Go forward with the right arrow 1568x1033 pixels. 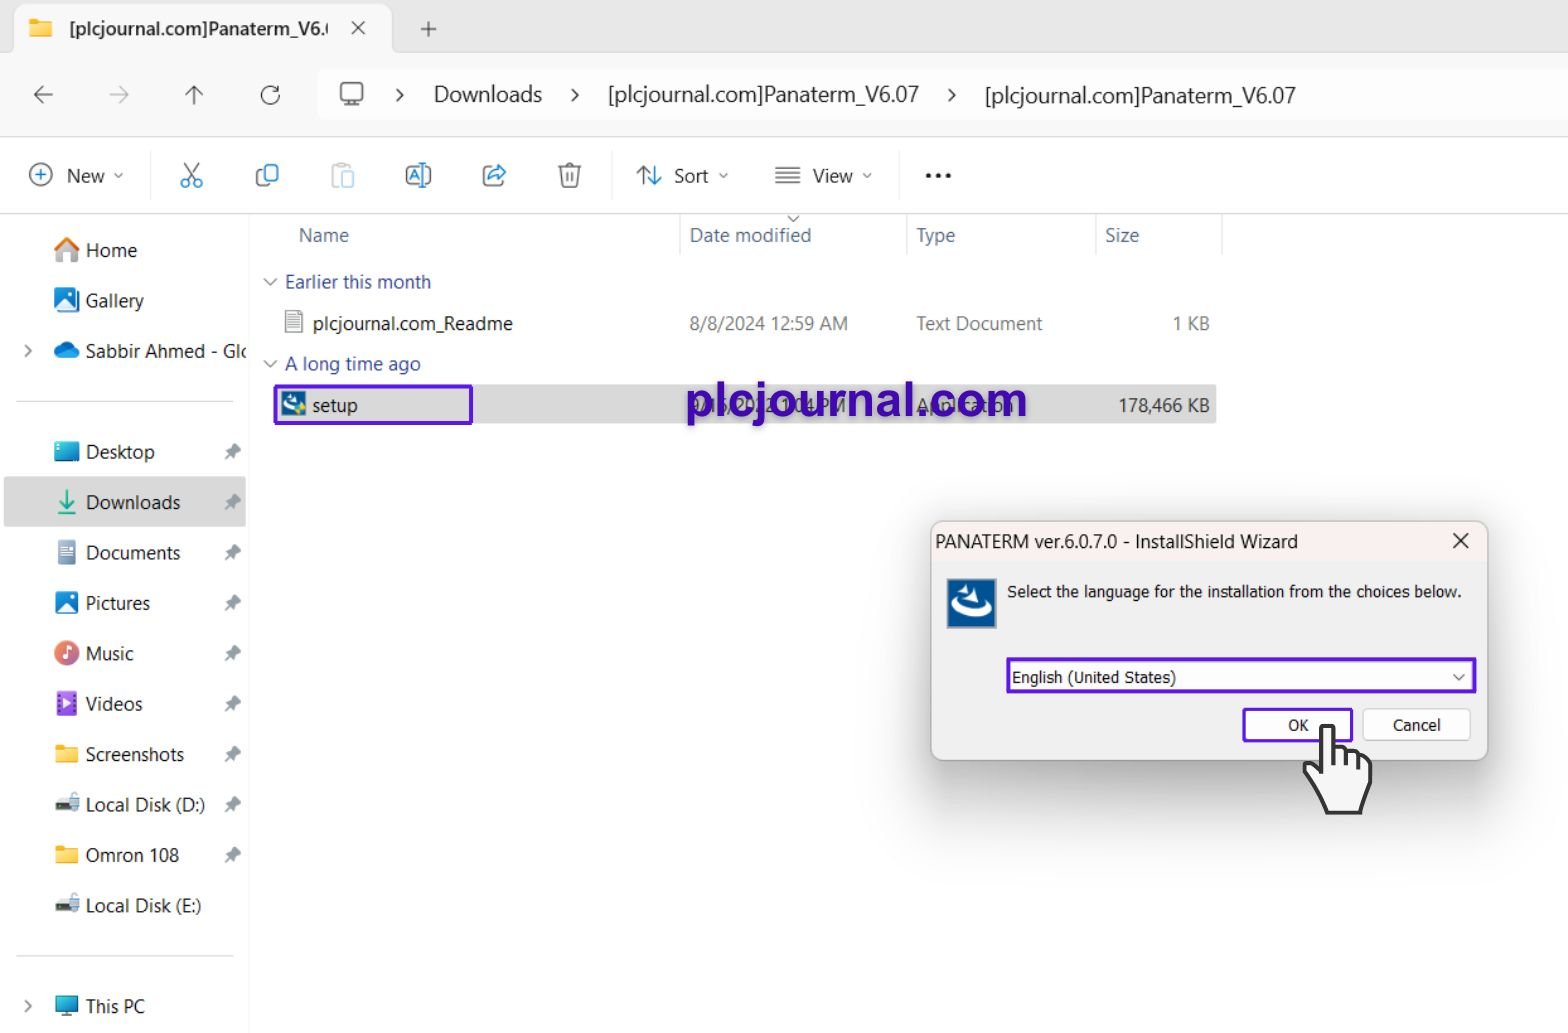point(119,95)
